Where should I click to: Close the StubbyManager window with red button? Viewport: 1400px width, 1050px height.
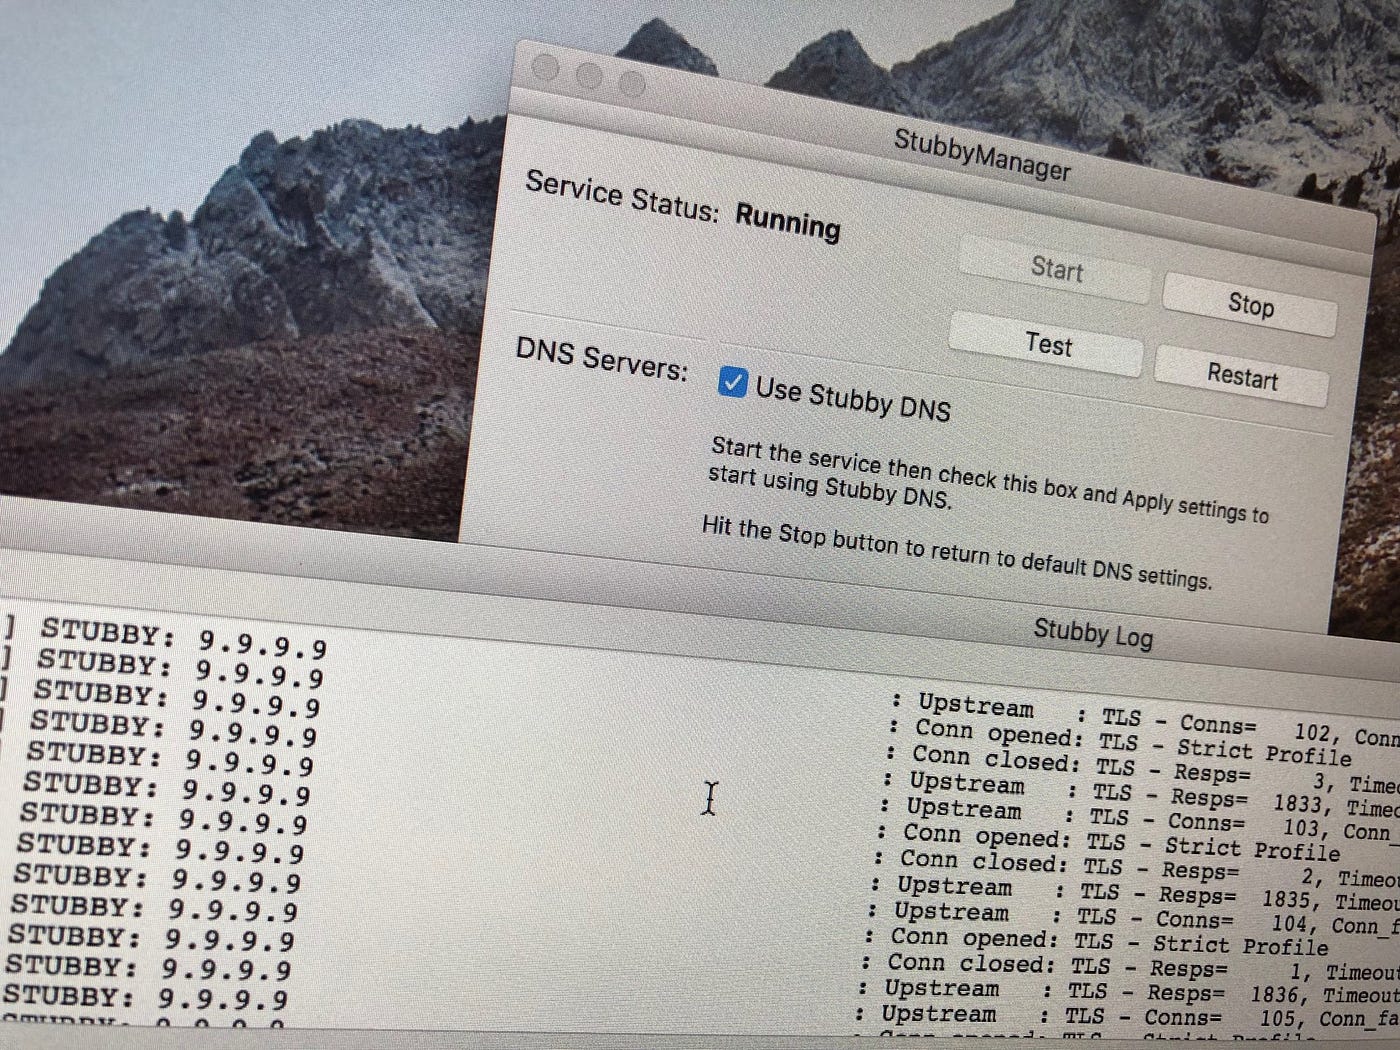[x=546, y=67]
